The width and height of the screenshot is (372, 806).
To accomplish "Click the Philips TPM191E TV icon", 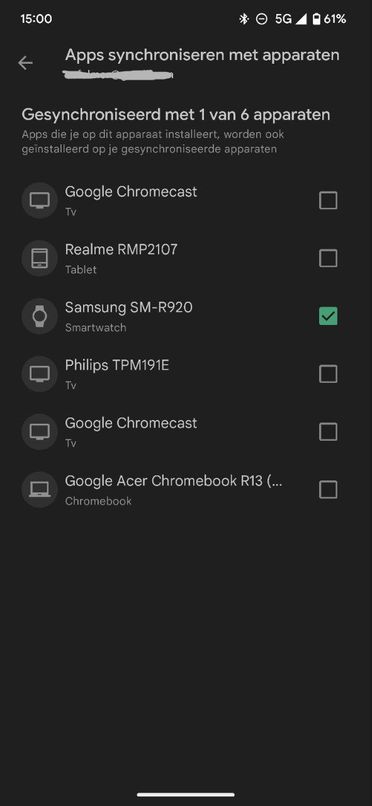I will (40, 374).
